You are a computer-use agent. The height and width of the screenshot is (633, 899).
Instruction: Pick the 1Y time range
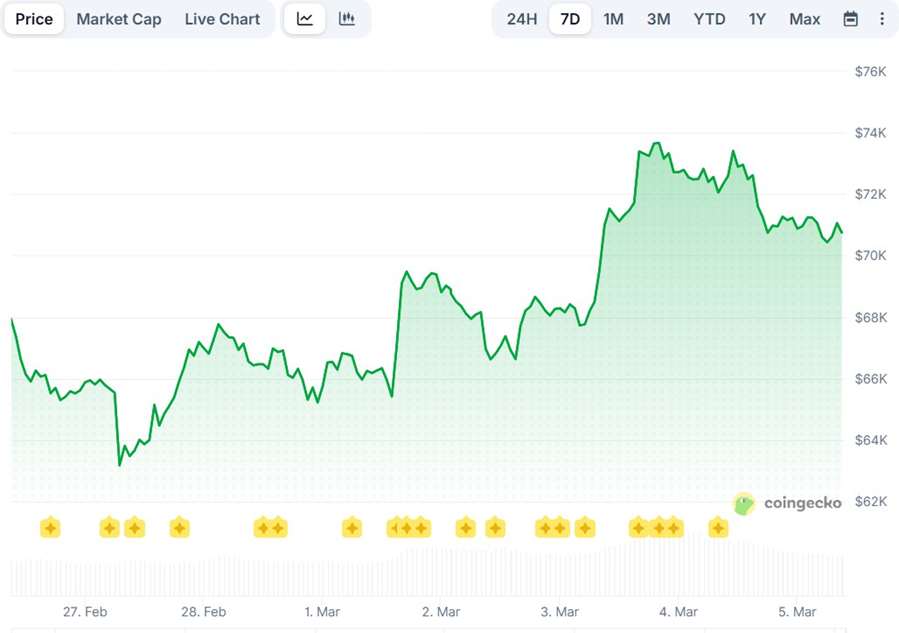click(758, 19)
